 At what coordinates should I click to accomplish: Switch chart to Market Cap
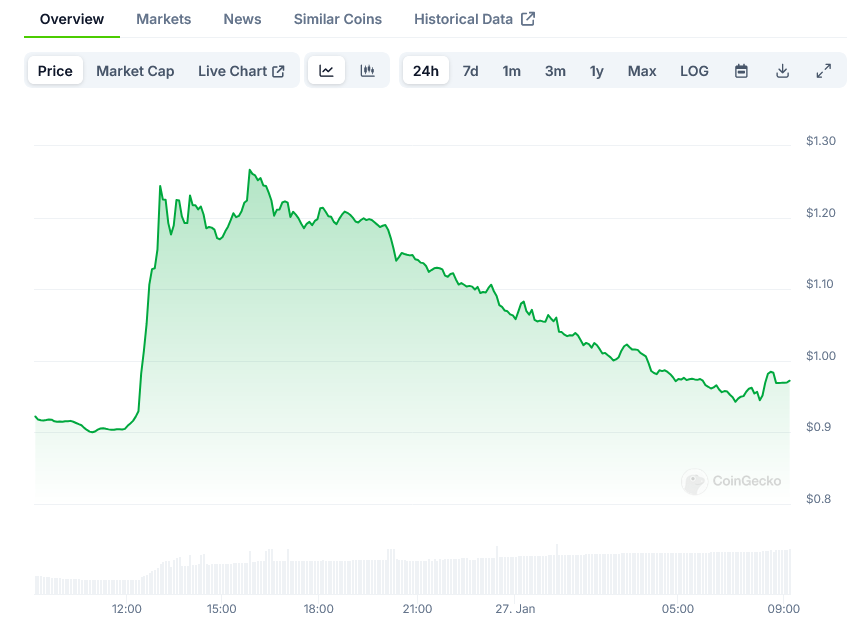click(135, 71)
